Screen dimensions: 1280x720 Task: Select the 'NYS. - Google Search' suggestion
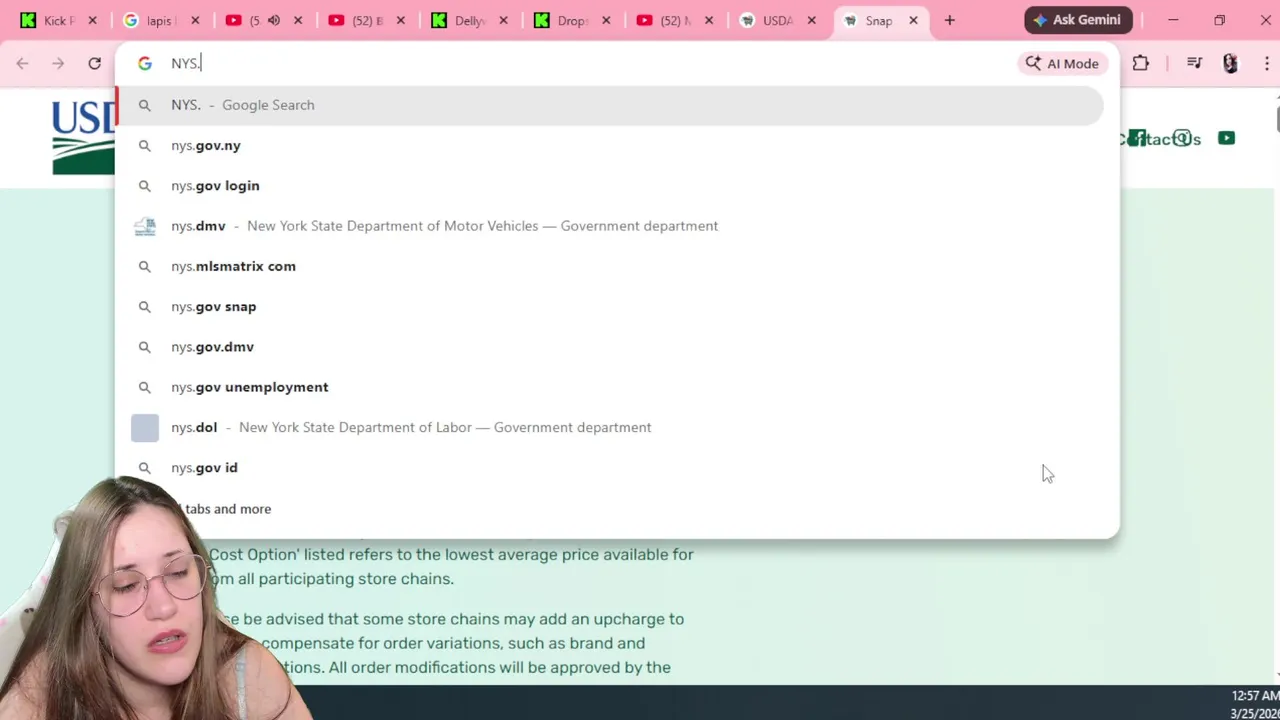point(610,105)
